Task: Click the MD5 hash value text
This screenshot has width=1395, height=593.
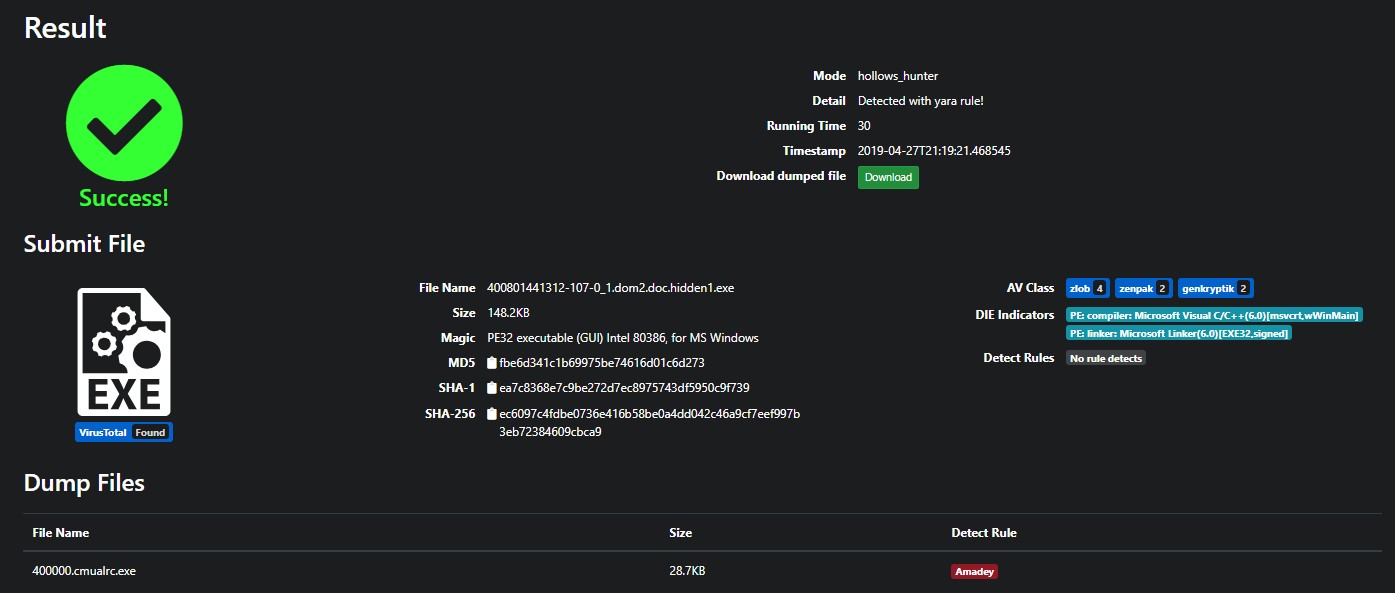Action: pyautogui.click(x=601, y=363)
